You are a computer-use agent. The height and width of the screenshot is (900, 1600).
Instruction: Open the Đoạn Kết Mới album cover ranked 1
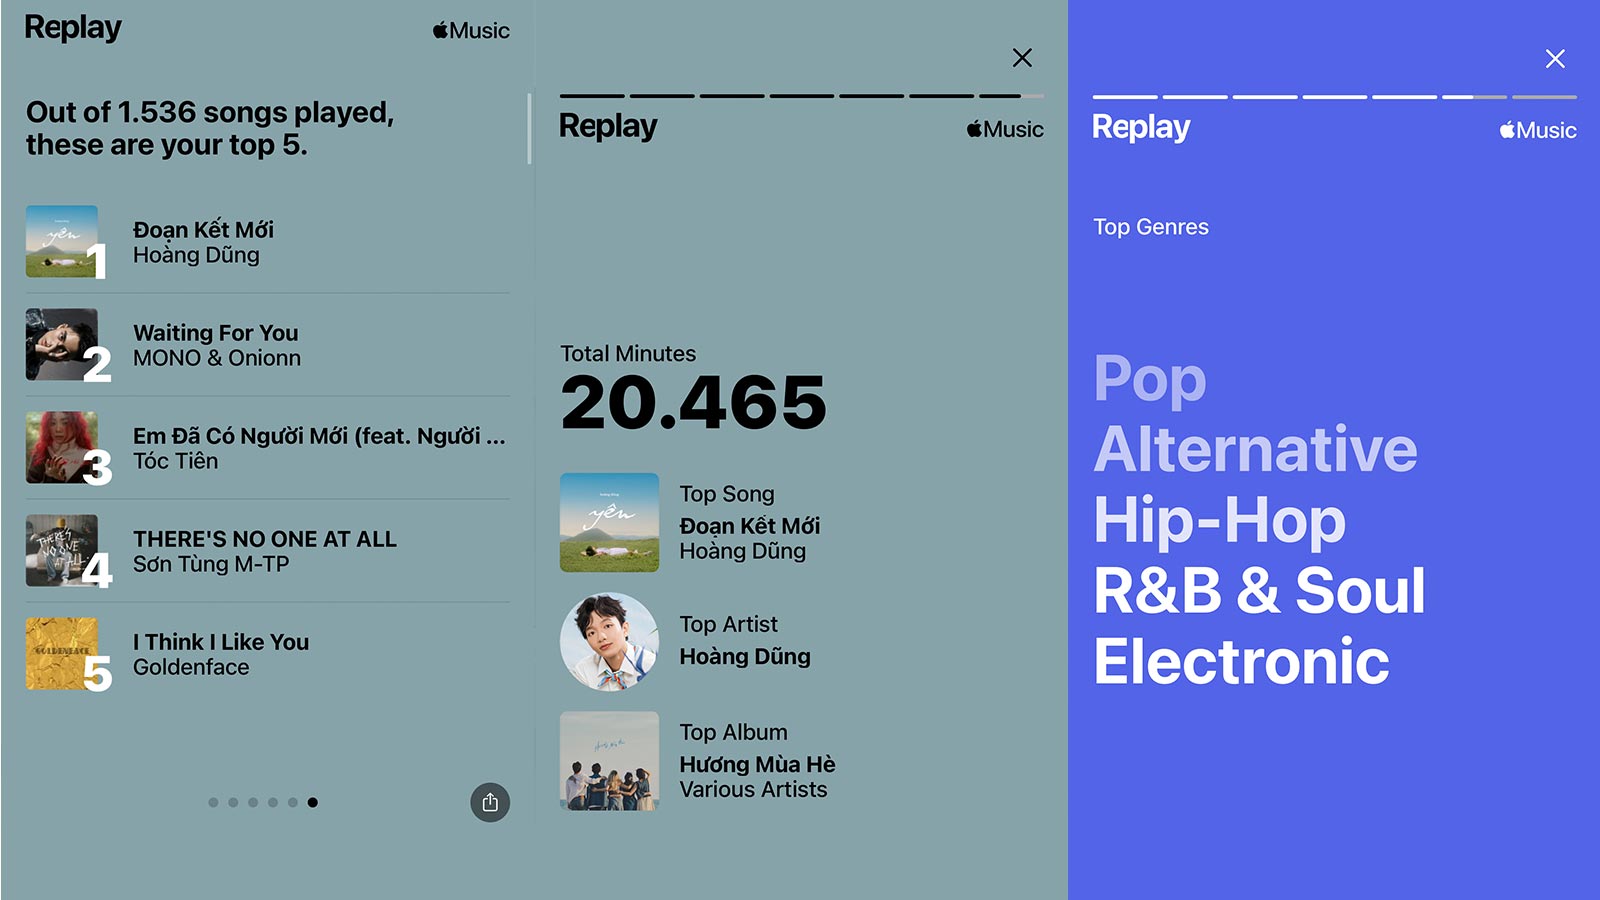pos(62,241)
